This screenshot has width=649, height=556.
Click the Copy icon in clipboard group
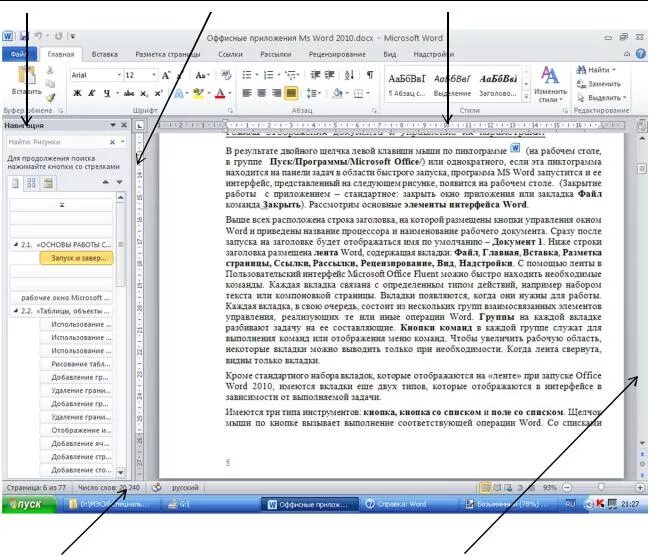(x=50, y=84)
